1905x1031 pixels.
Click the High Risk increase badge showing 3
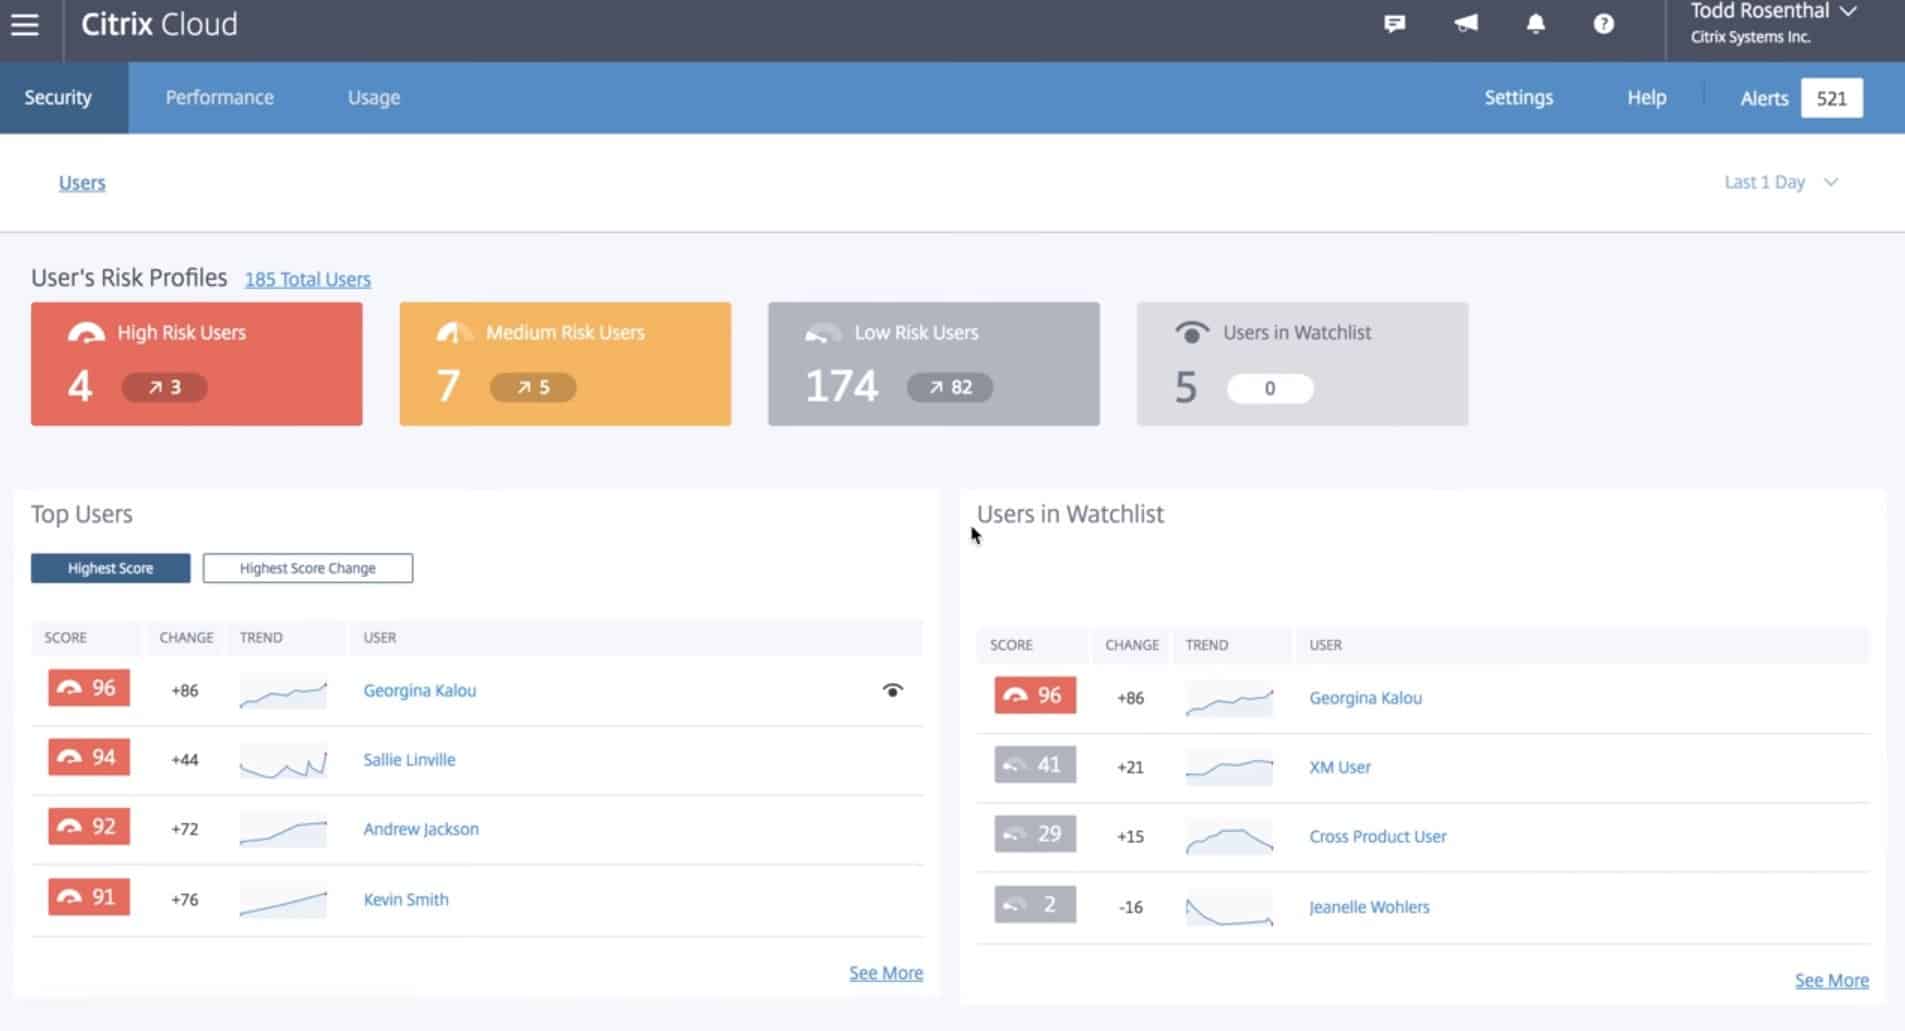[x=164, y=387]
